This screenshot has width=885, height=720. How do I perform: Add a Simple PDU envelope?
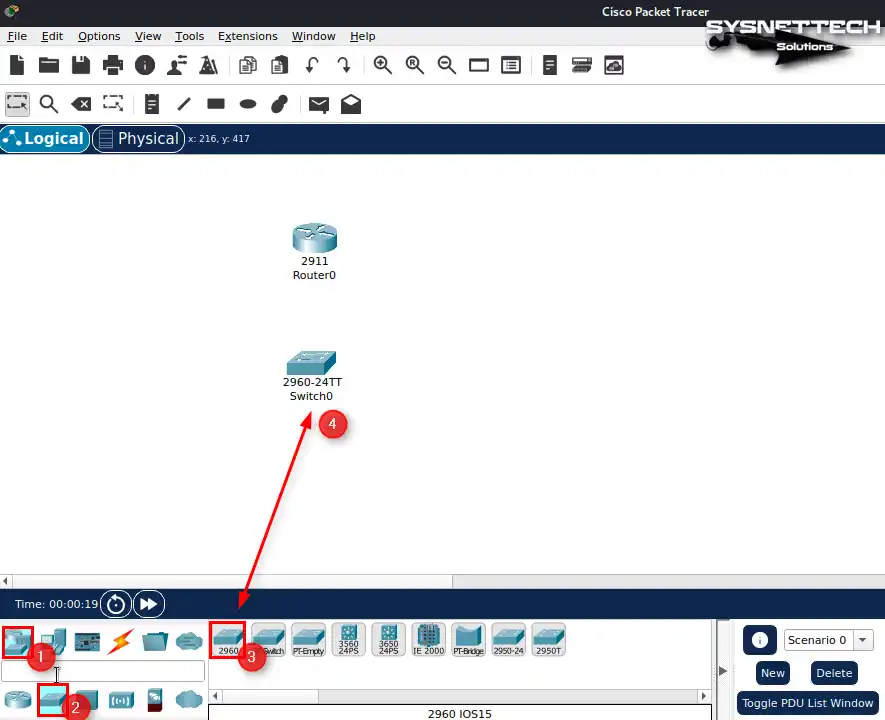319,105
